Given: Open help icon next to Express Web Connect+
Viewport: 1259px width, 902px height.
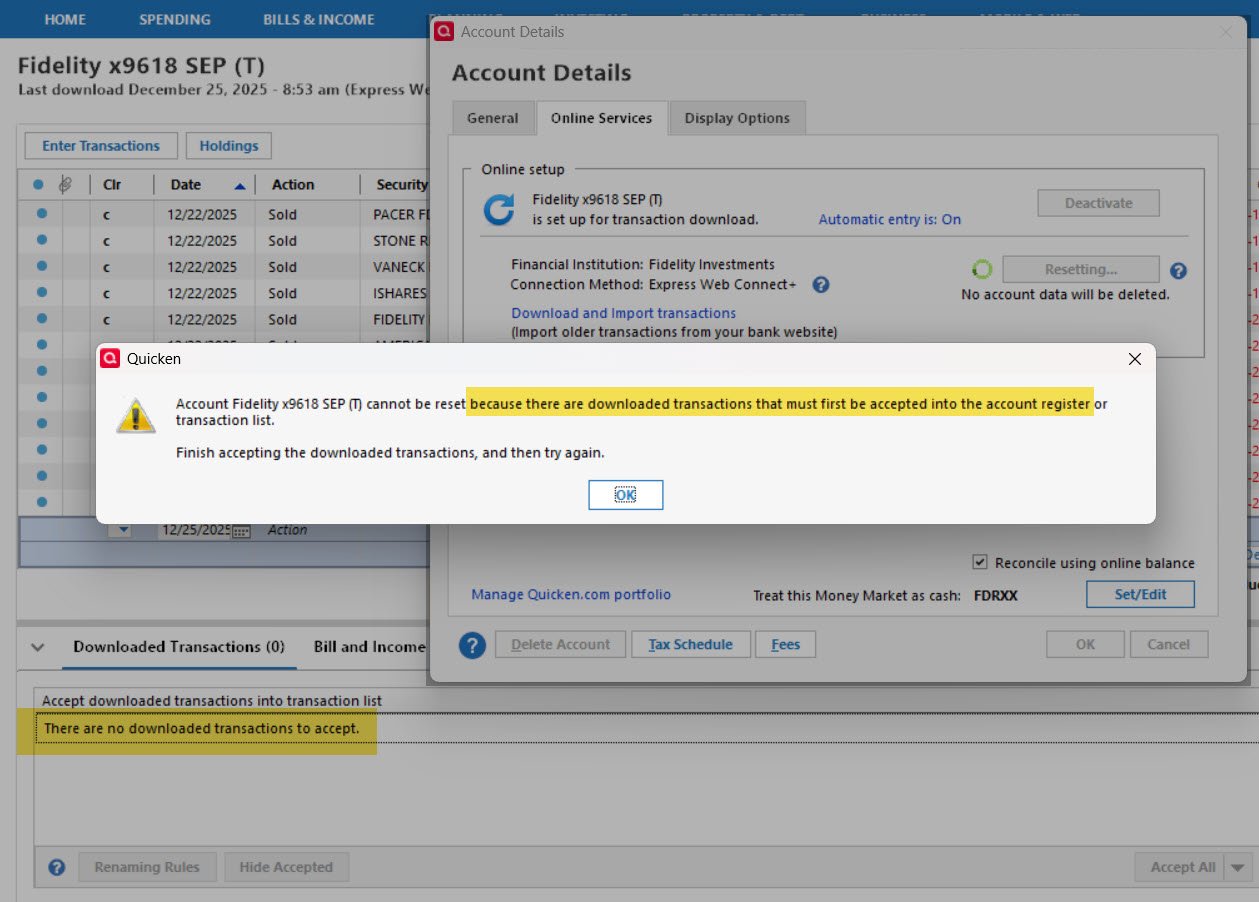Looking at the screenshot, I should click(820, 285).
